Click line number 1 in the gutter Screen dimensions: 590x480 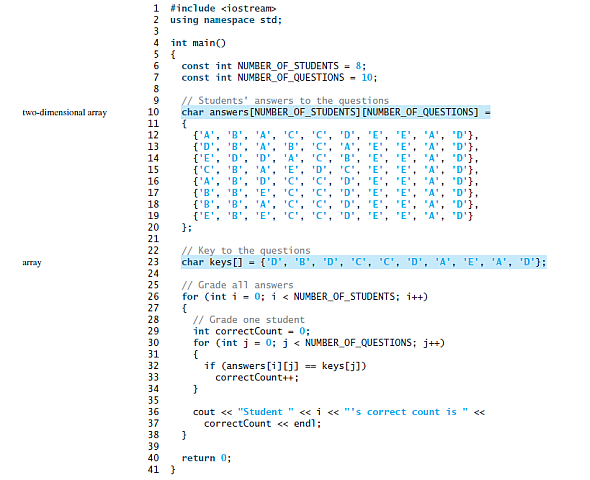[x=156, y=8]
